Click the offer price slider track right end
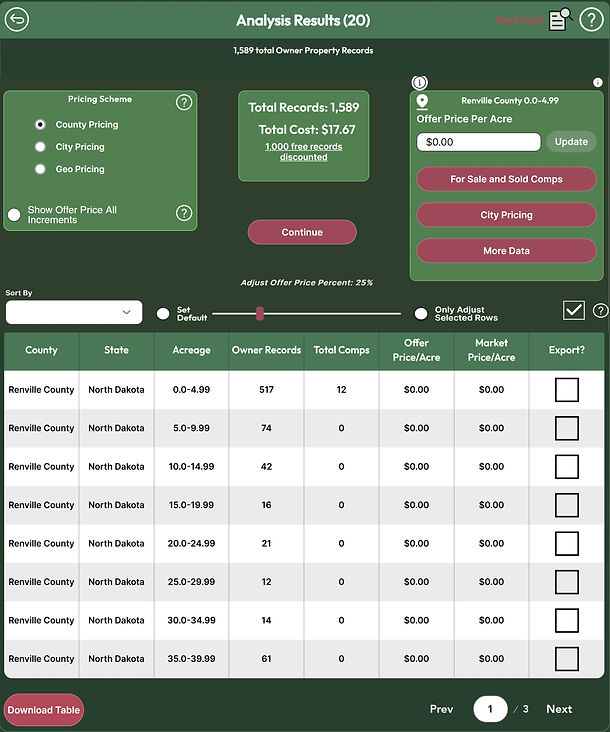 (x=399, y=314)
